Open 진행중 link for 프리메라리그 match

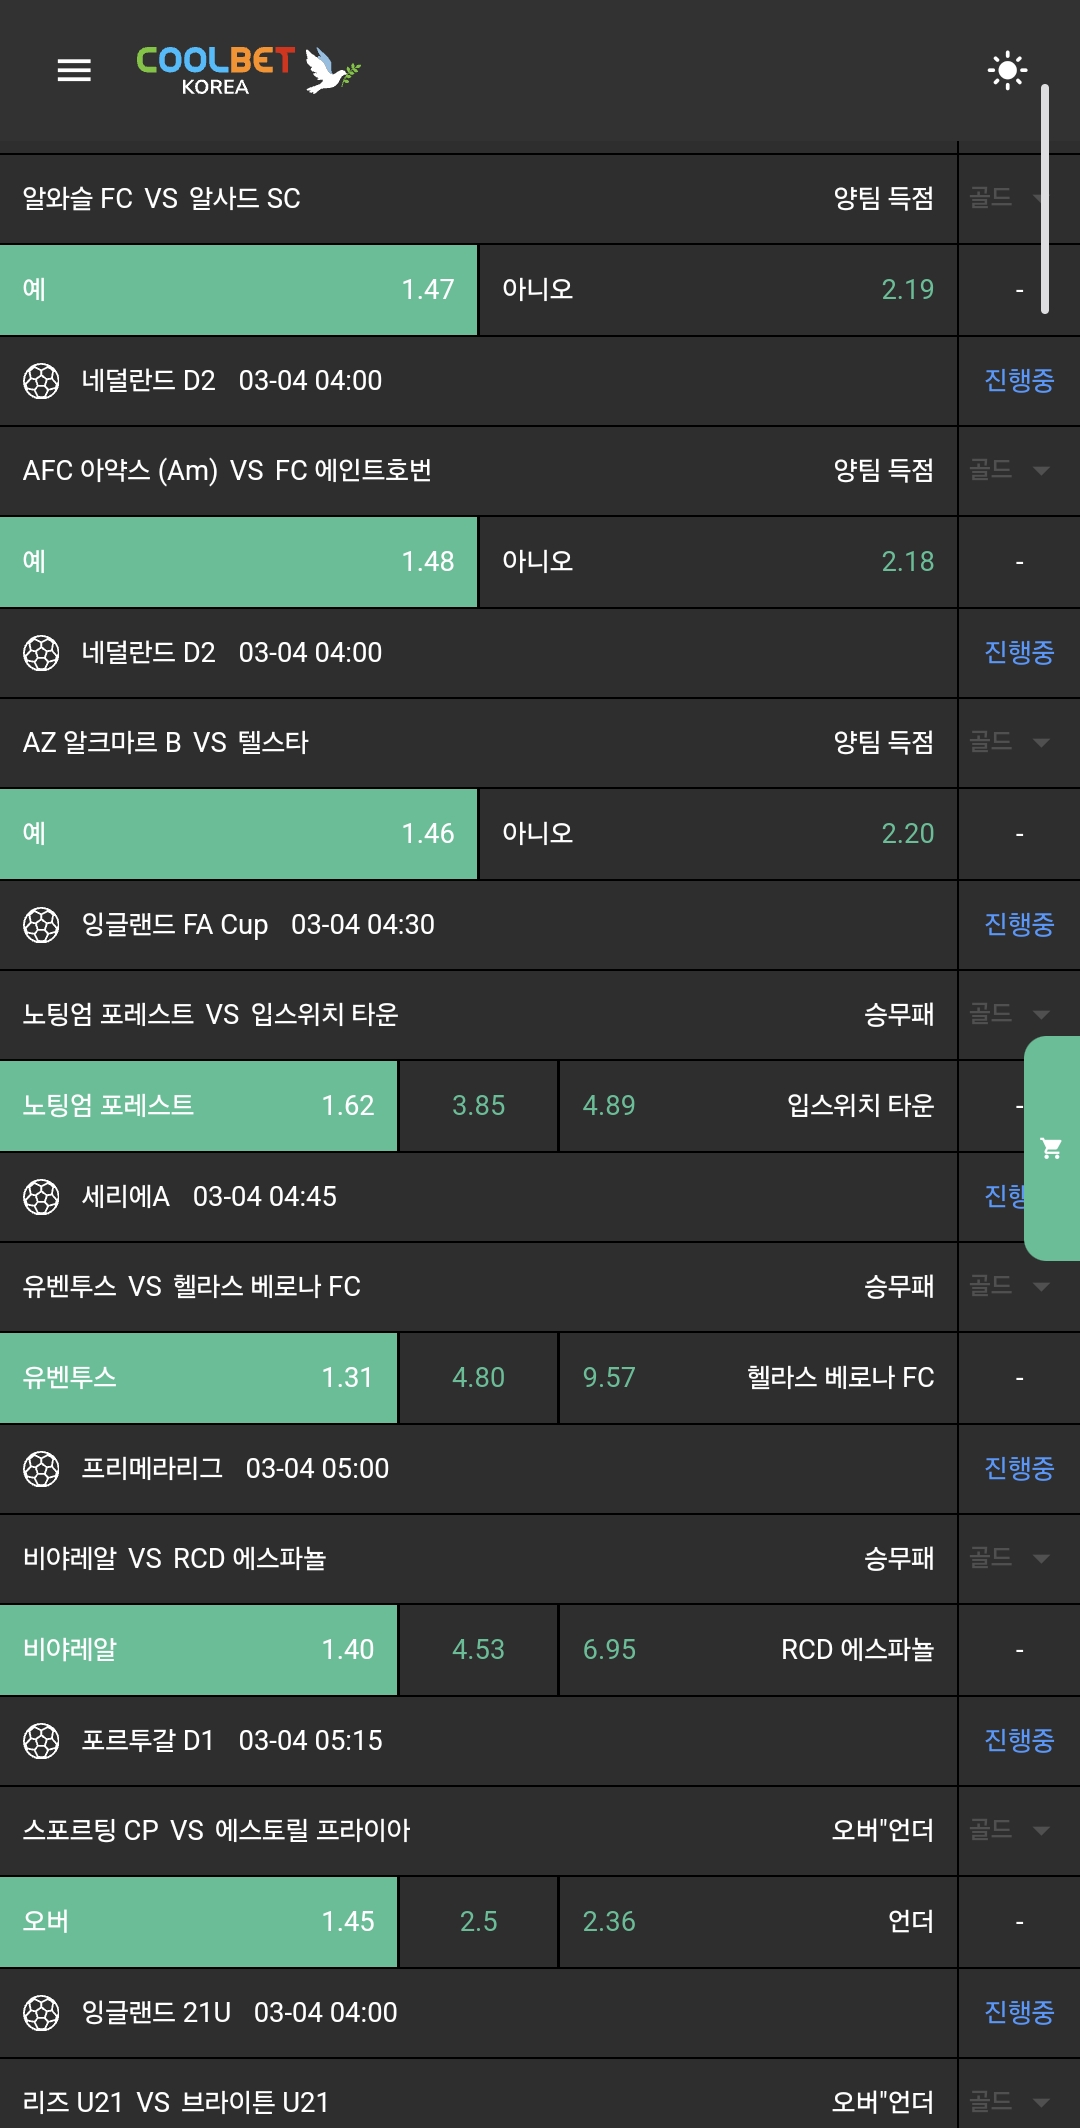(x=1018, y=1469)
